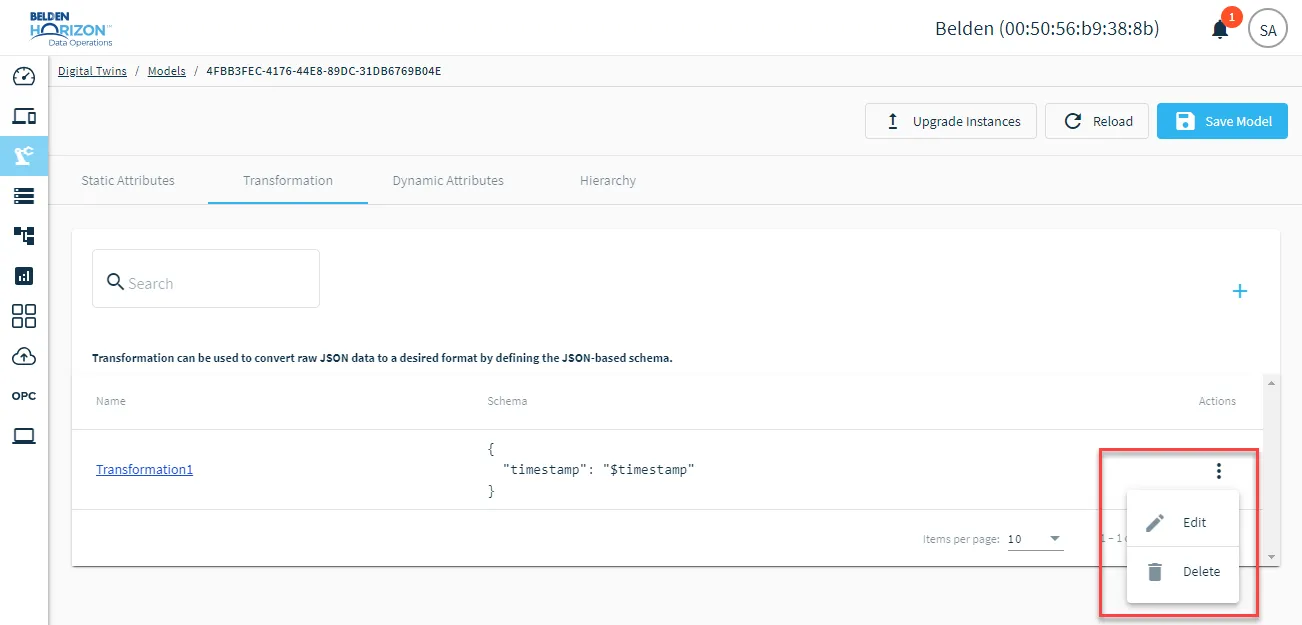Click the model ID 4FBB3FEC breadcrumb text
This screenshot has height=625, width=1302.
pos(324,71)
